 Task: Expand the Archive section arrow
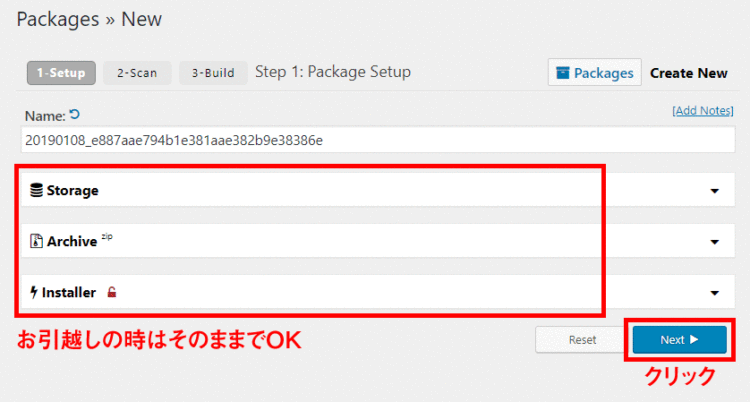pos(714,241)
